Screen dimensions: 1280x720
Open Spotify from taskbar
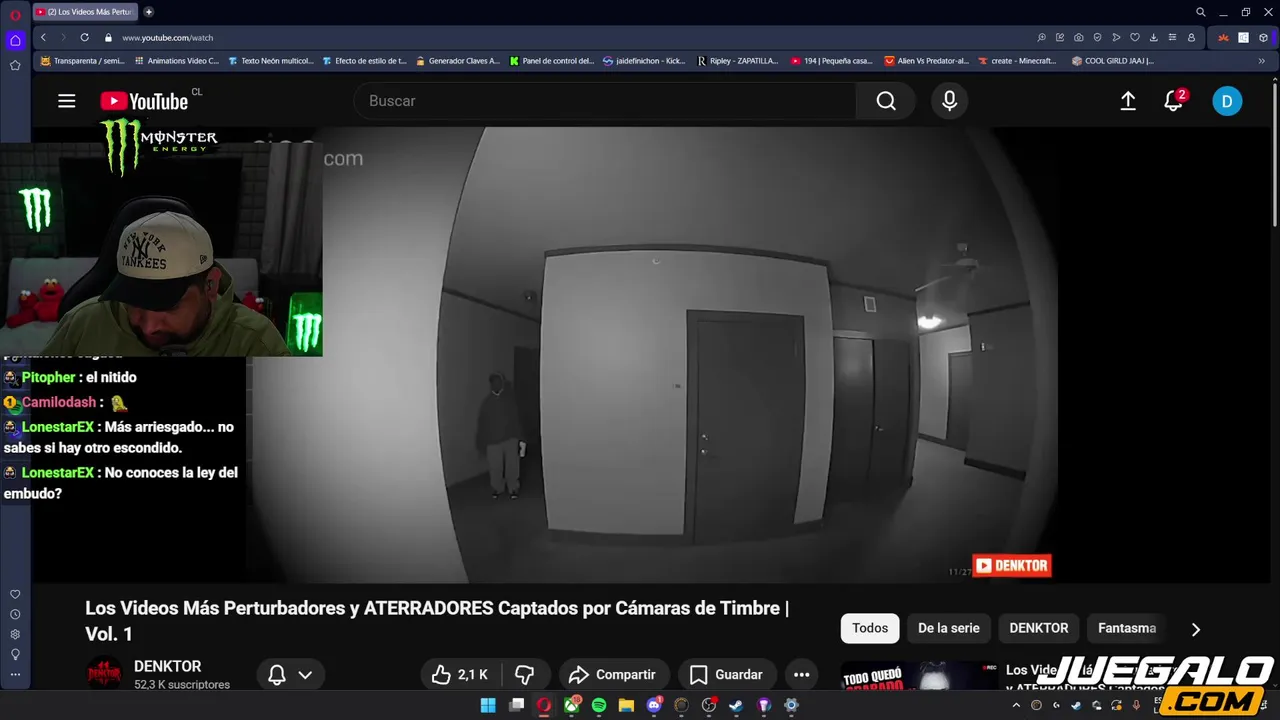pos(598,705)
